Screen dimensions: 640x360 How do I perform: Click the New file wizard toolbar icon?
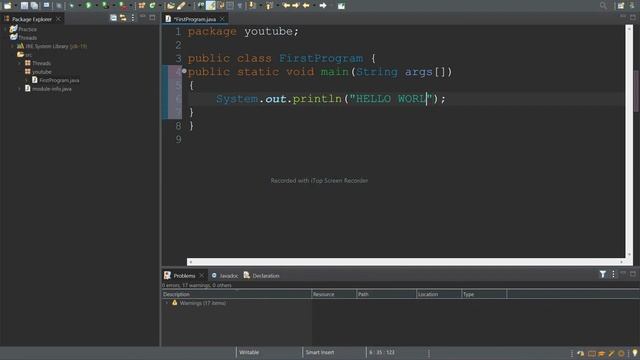[7, 6]
